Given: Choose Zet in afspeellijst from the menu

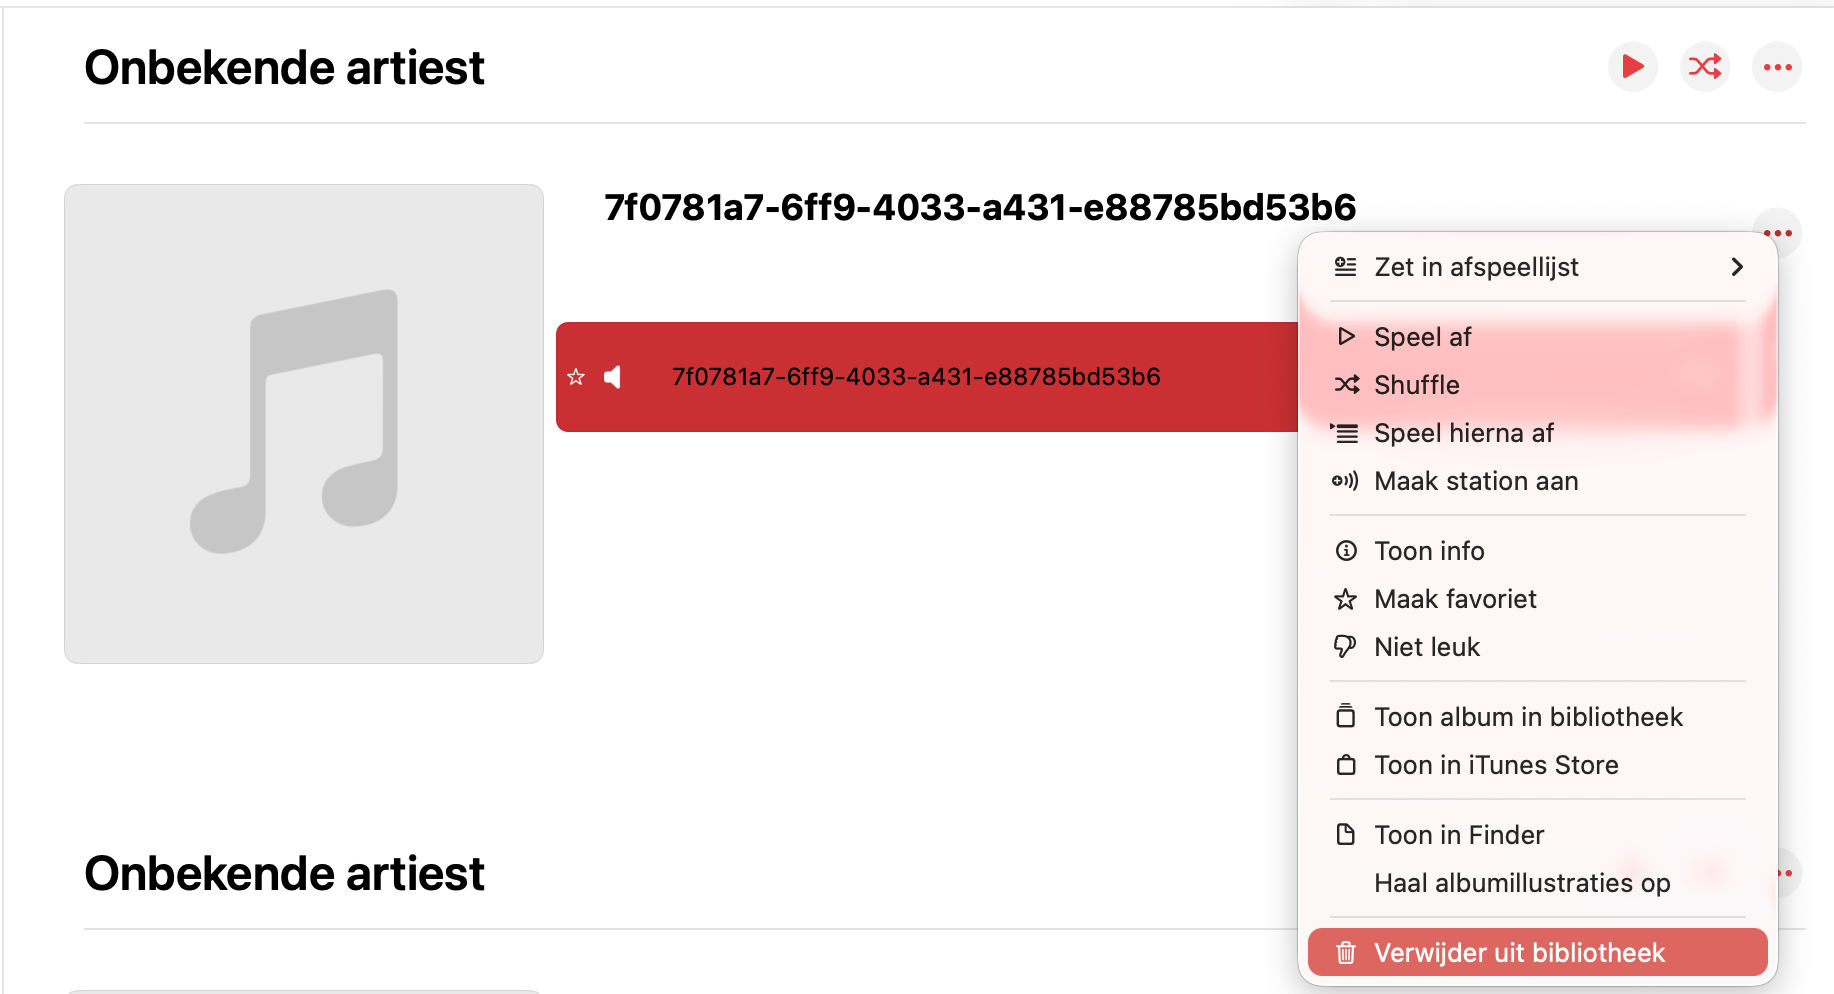Looking at the screenshot, I should (1476, 267).
